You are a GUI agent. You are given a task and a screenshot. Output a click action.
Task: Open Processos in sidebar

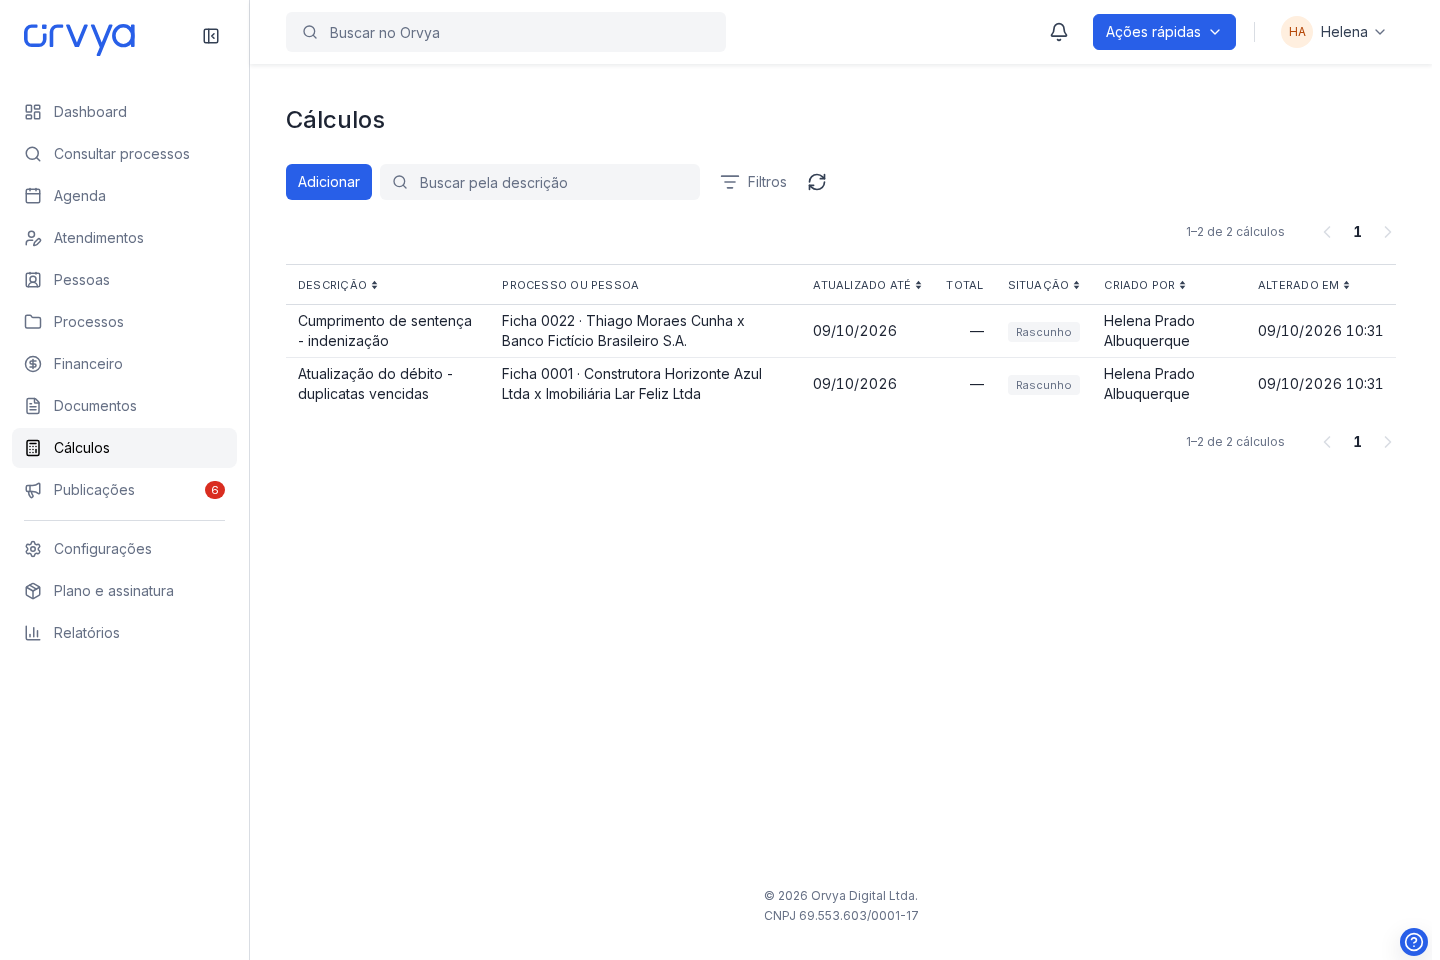tap(124, 322)
